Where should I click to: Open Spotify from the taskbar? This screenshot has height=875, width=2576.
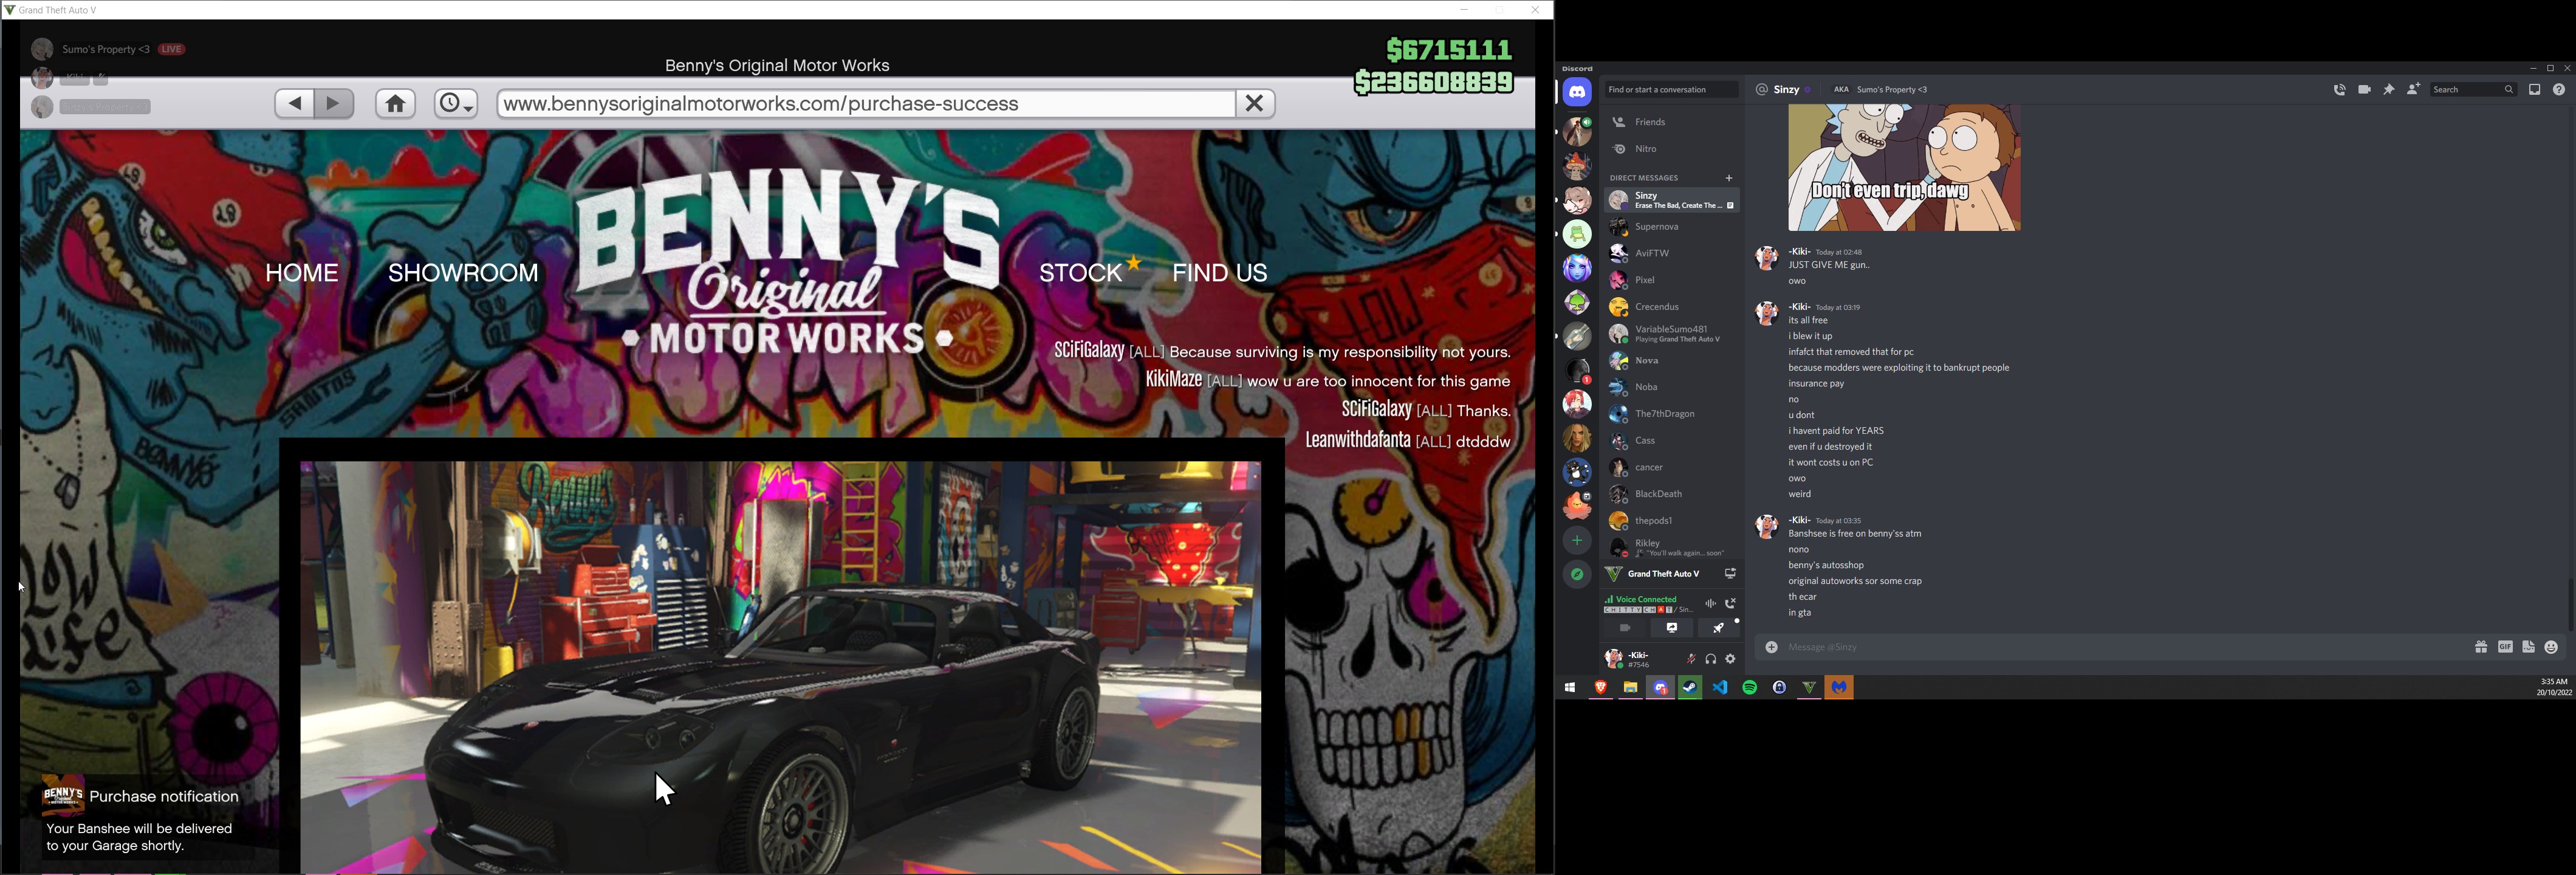pos(1750,688)
